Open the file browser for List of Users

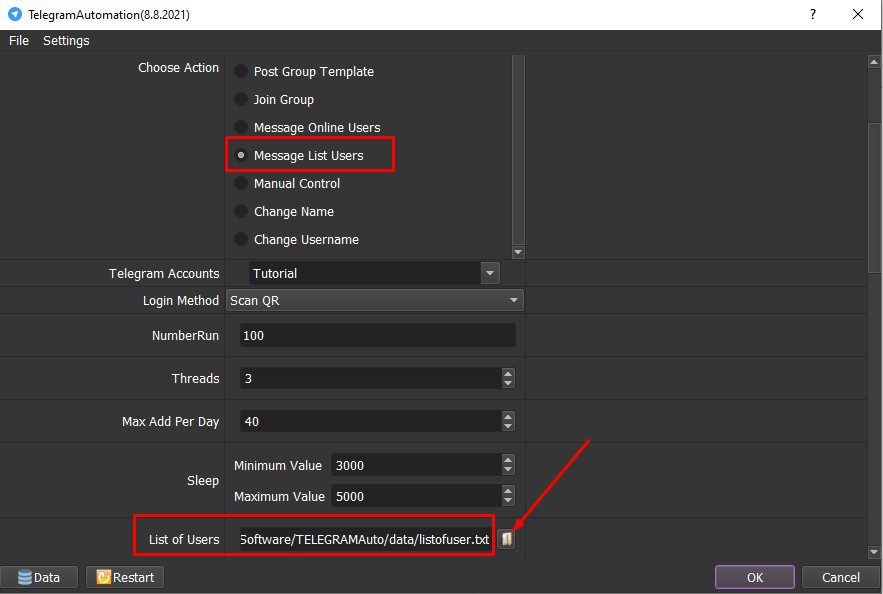[506, 539]
